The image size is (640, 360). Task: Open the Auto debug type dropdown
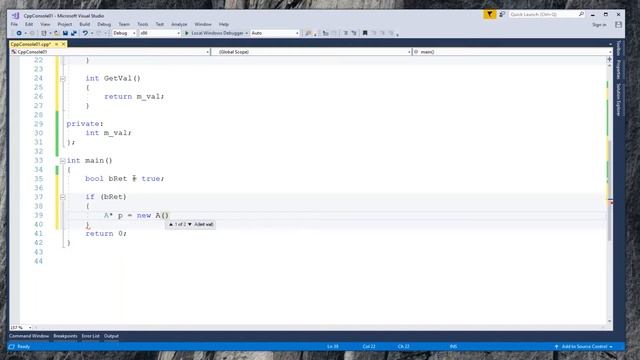click(275, 33)
